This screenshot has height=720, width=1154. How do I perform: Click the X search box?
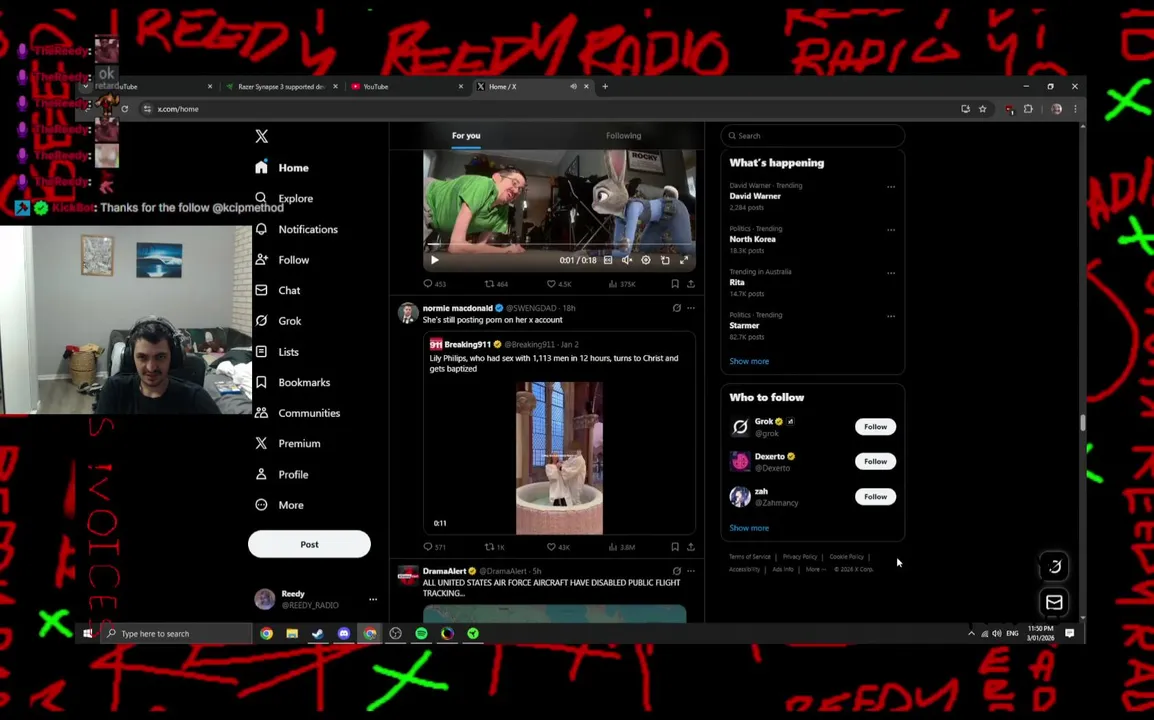pos(813,135)
